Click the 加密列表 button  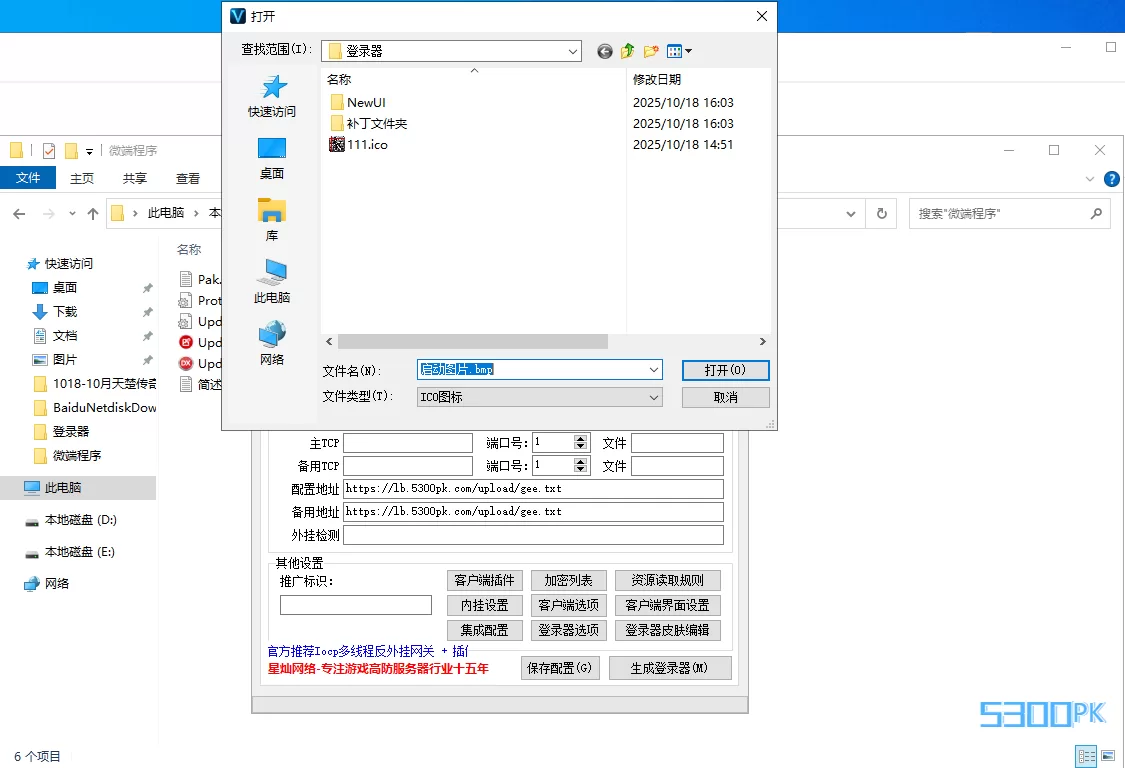coord(569,580)
